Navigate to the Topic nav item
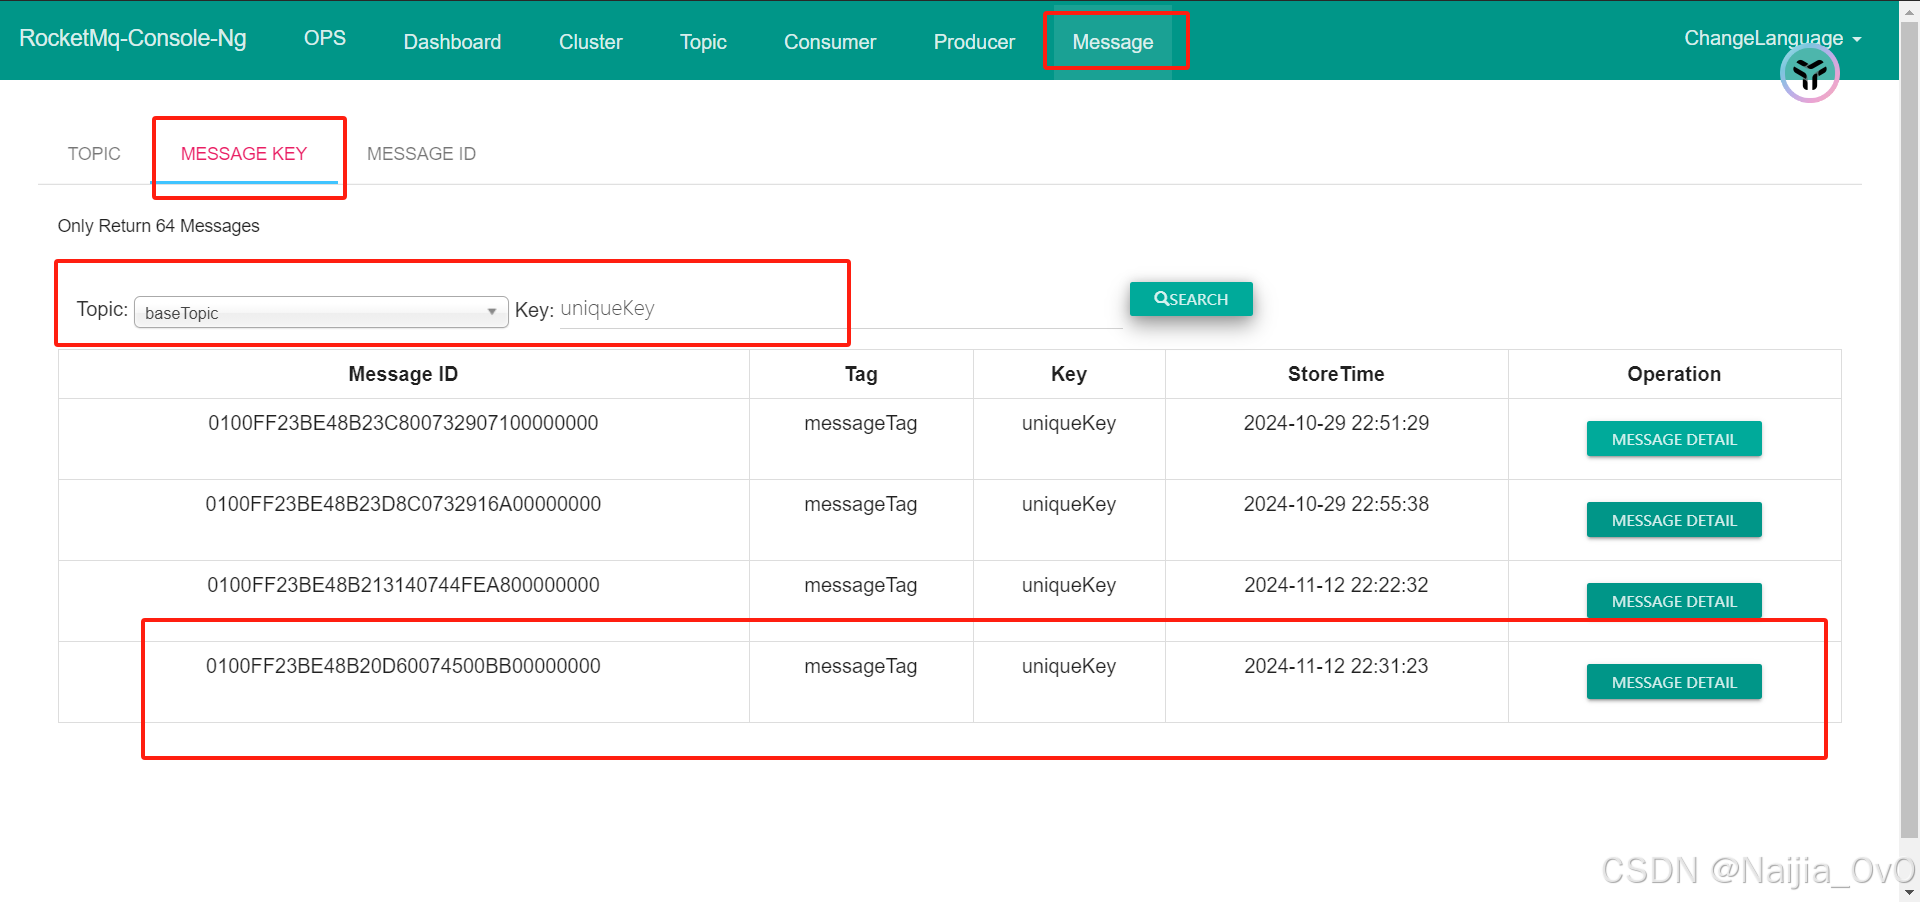The image size is (1920, 902). [x=703, y=42]
